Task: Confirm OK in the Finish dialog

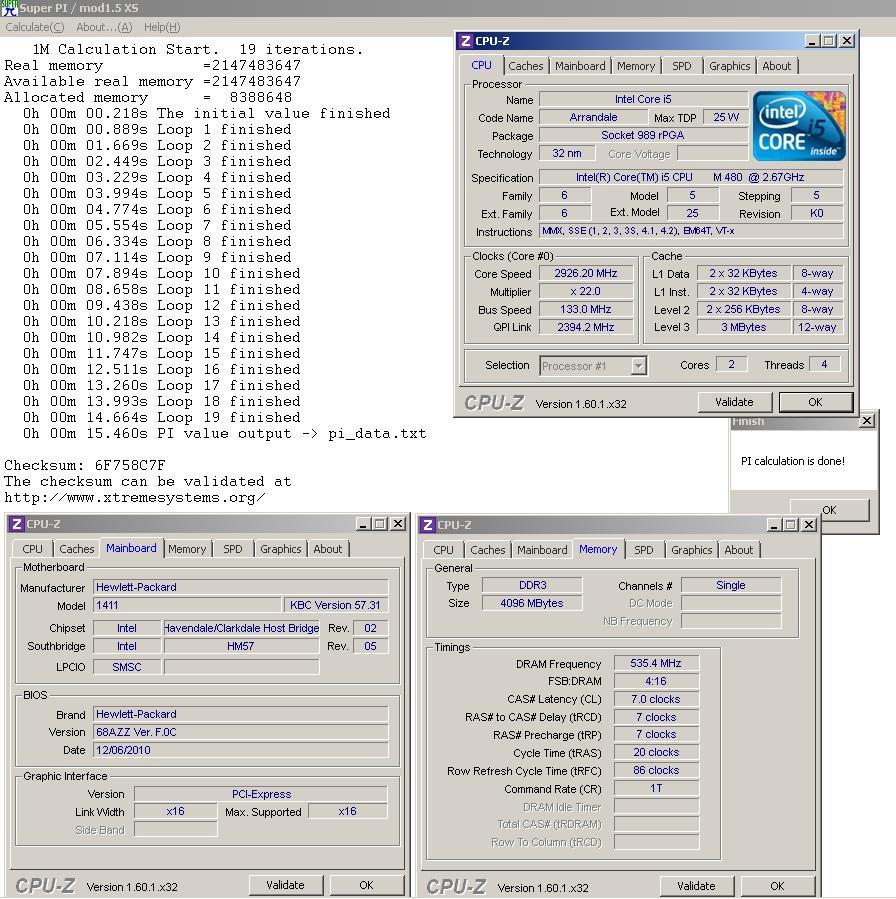Action: pos(830,510)
